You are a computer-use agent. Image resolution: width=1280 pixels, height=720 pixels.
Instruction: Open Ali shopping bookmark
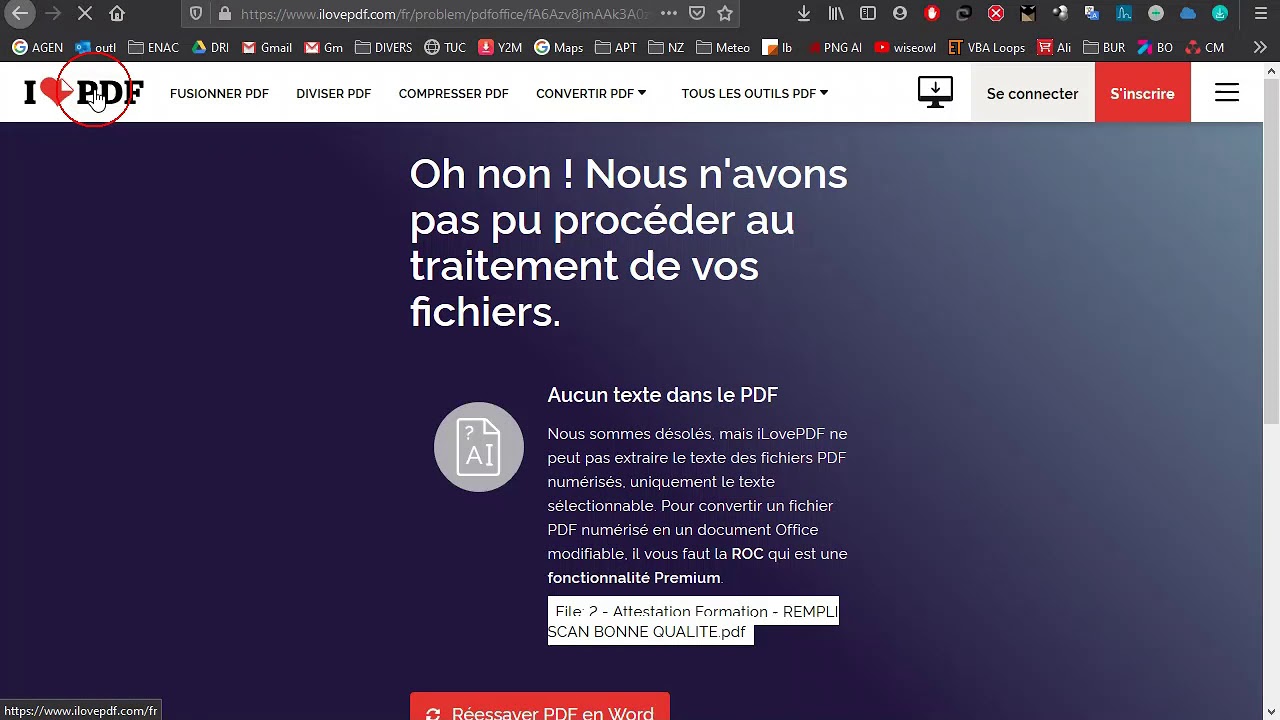click(1054, 47)
